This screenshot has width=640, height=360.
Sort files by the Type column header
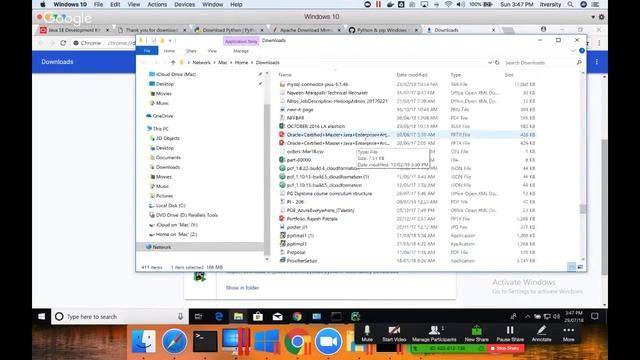coord(456,75)
